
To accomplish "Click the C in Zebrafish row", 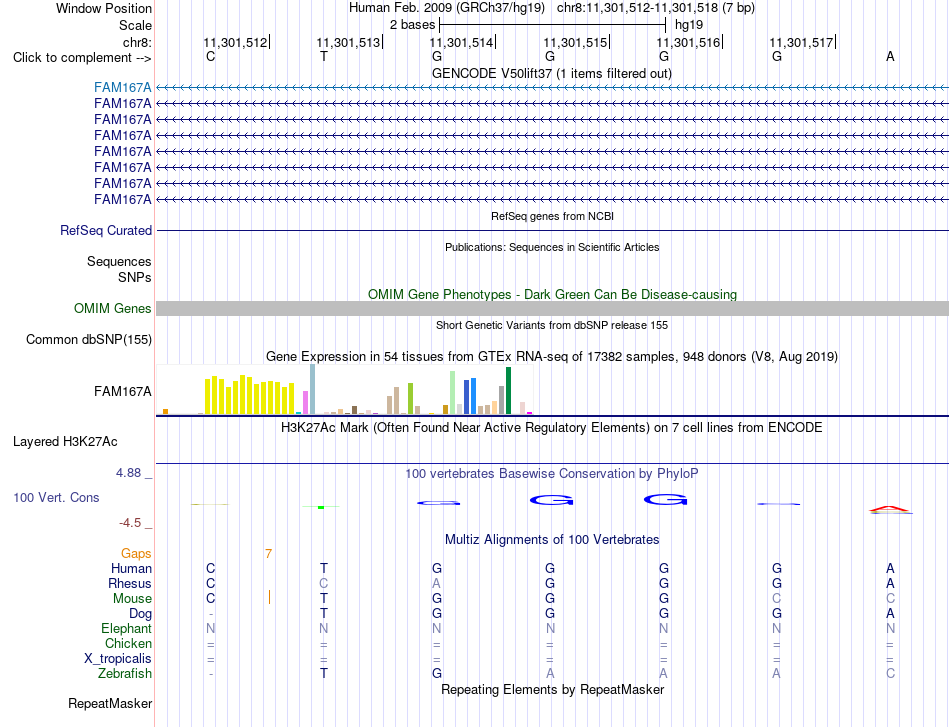I will click(x=890, y=674).
